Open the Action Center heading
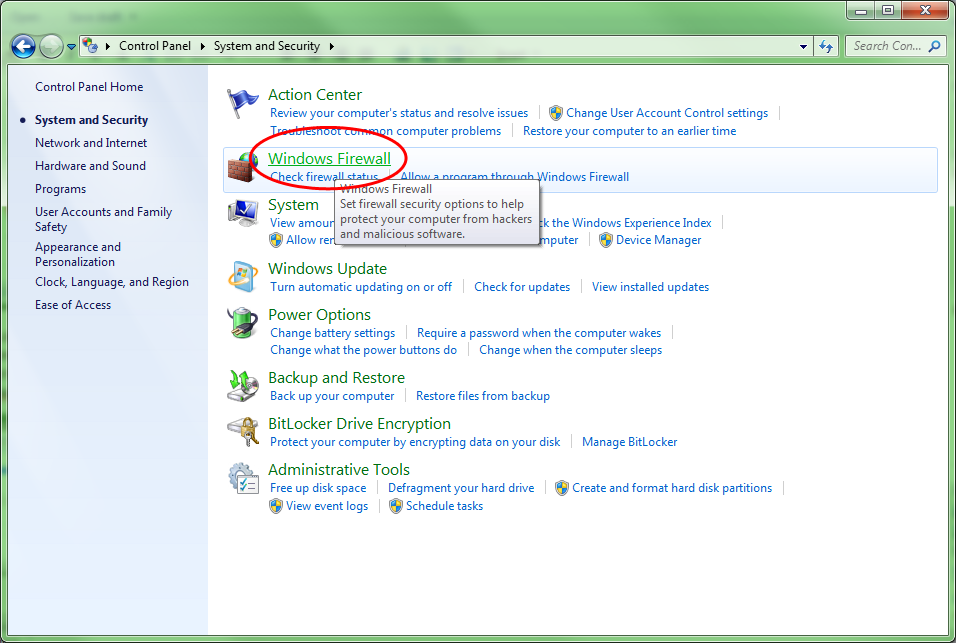This screenshot has width=956, height=643. point(315,95)
